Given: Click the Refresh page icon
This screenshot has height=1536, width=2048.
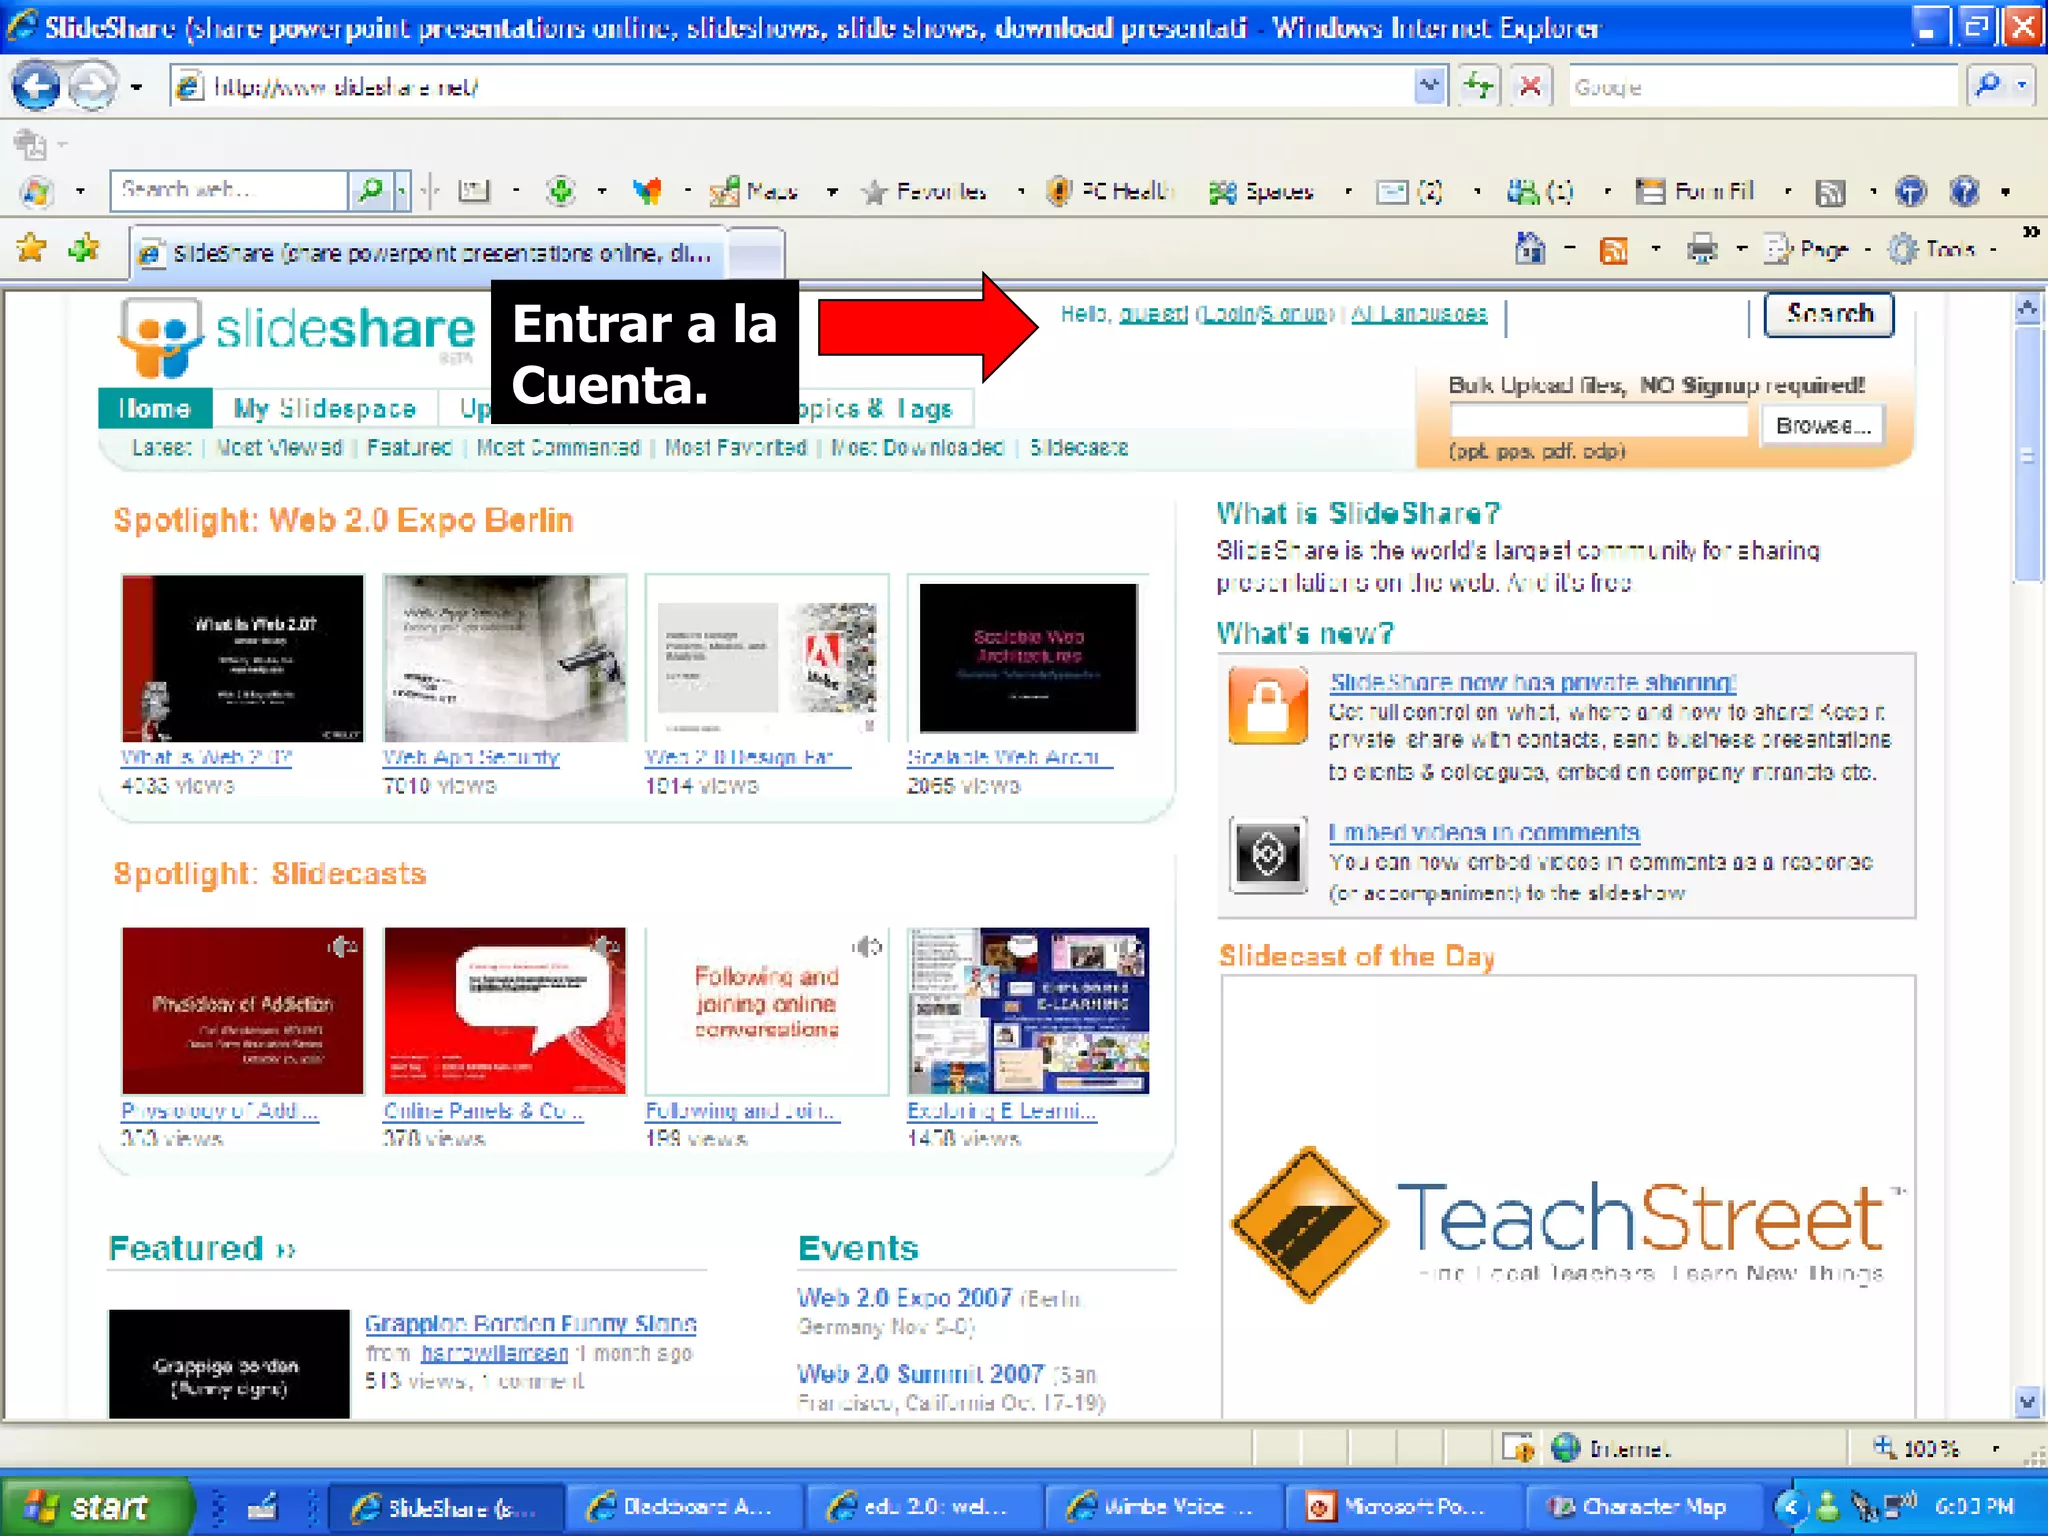Looking at the screenshot, I should pyautogui.click(x=1478, y=87).
